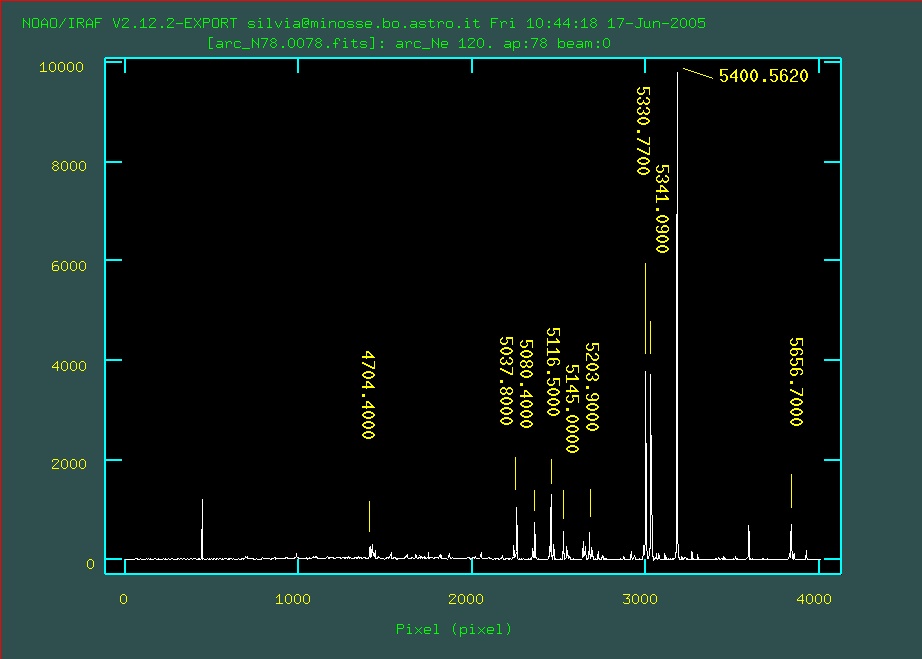Click the yellow tick marker below the 5656.7000 label
Image resolution: width=922 pixels, height=659 pixels.
tap(791, 490)
